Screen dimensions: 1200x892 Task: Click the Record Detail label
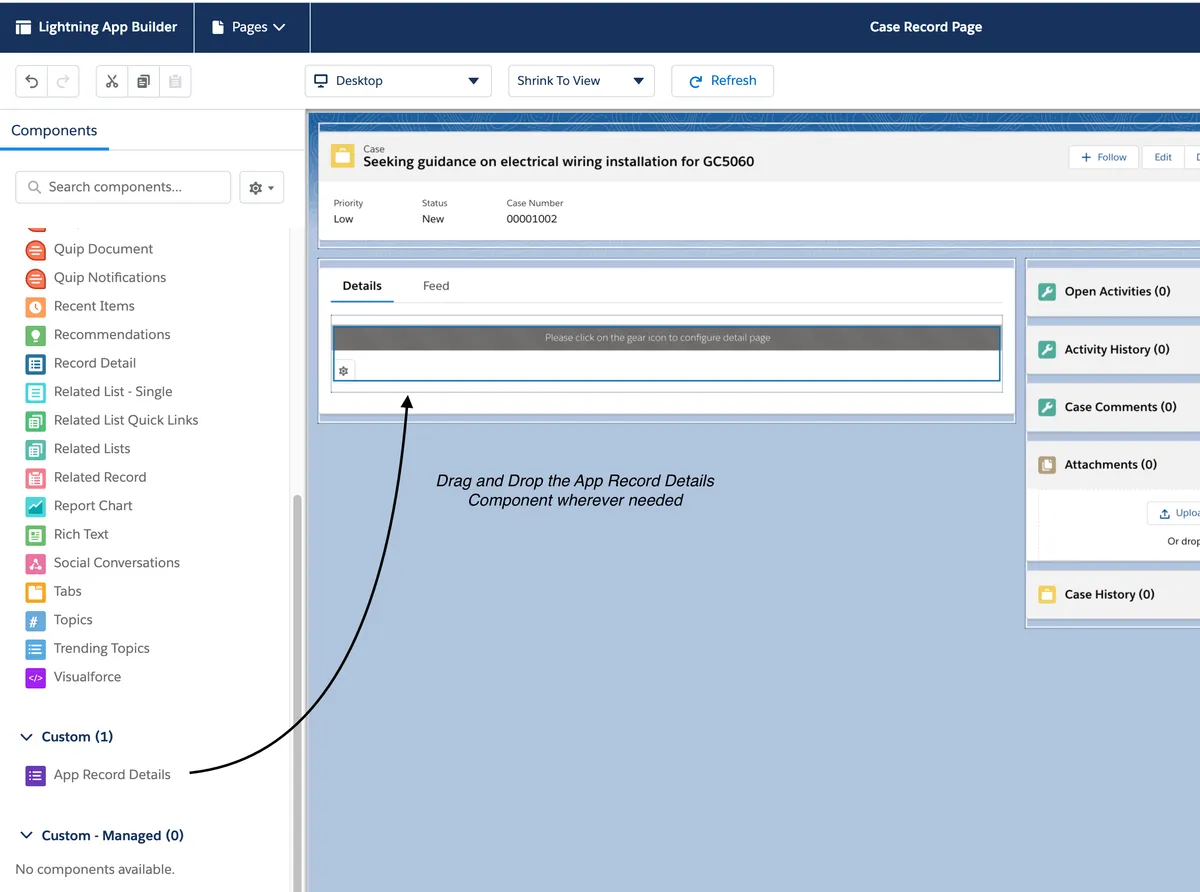pos(95,363)
